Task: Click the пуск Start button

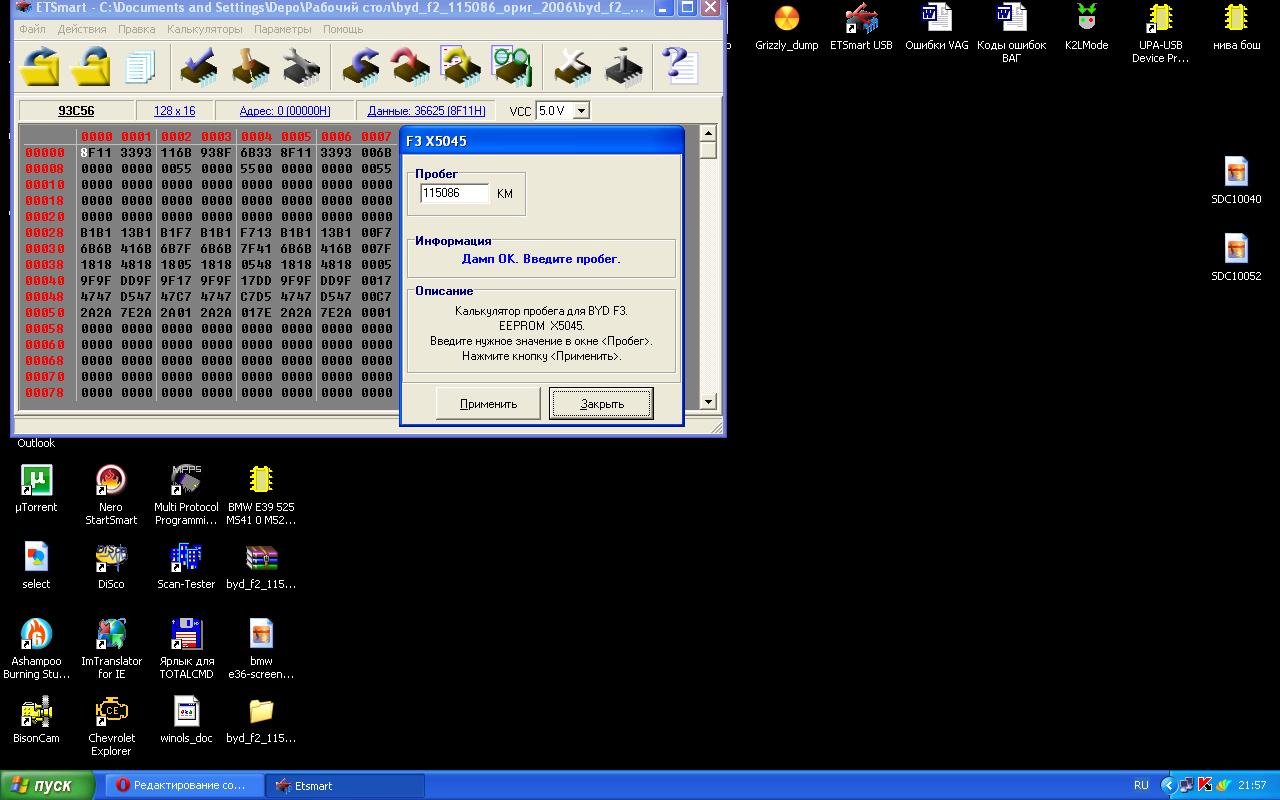Action: pyautogui.click(x=49, y=785)
